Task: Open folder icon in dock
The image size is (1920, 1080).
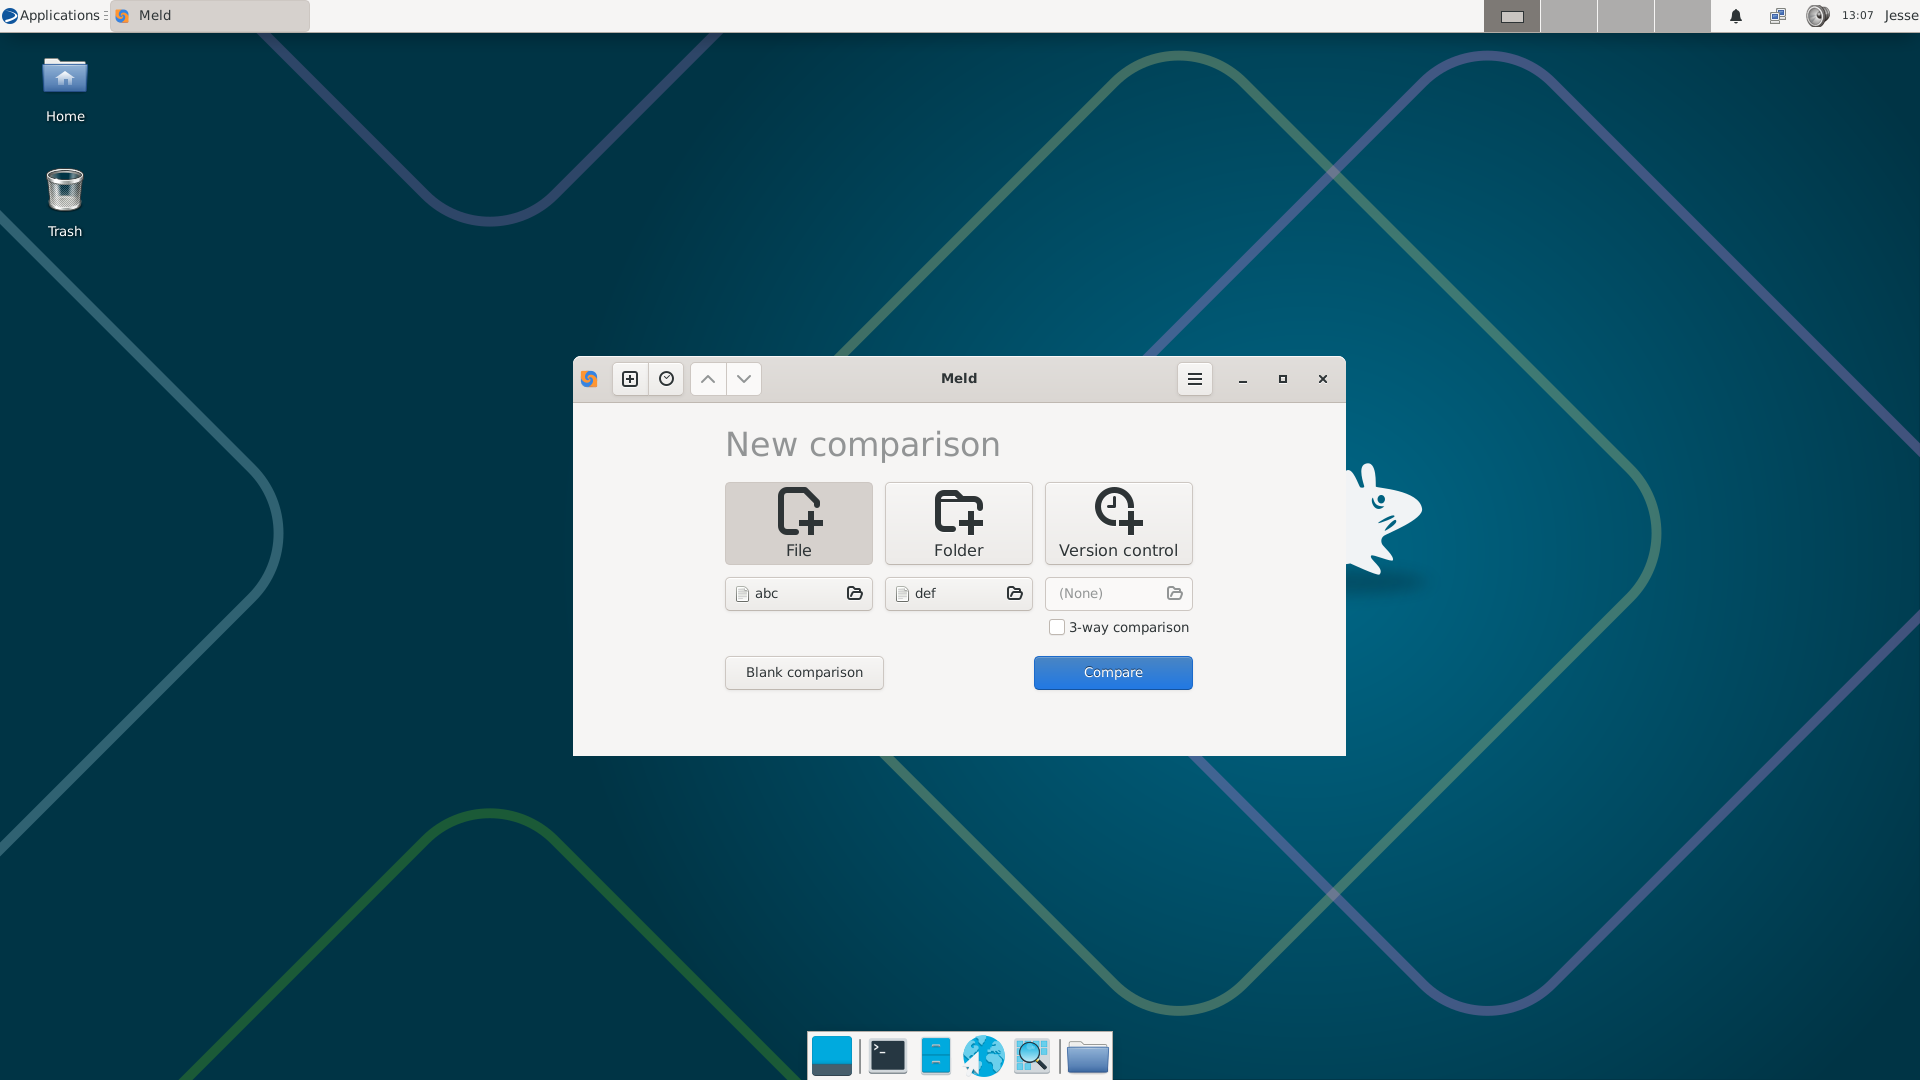Action: (x=1088, y=1056)
